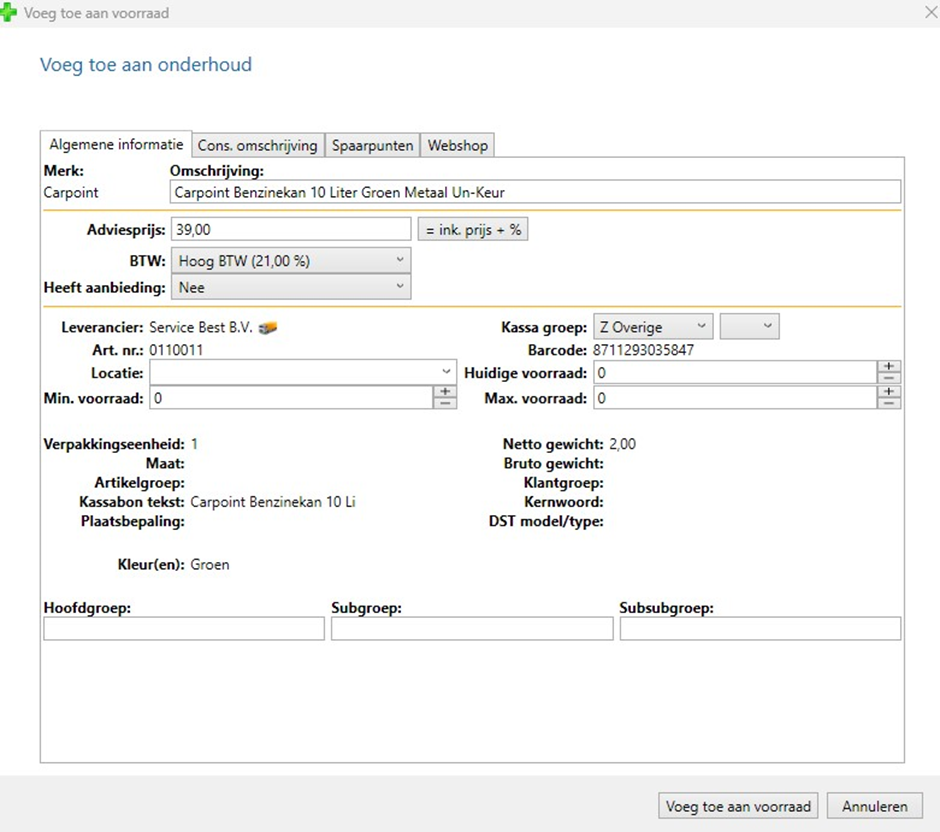Expand the Heeft aanbieding dropdown

(290, 286)
